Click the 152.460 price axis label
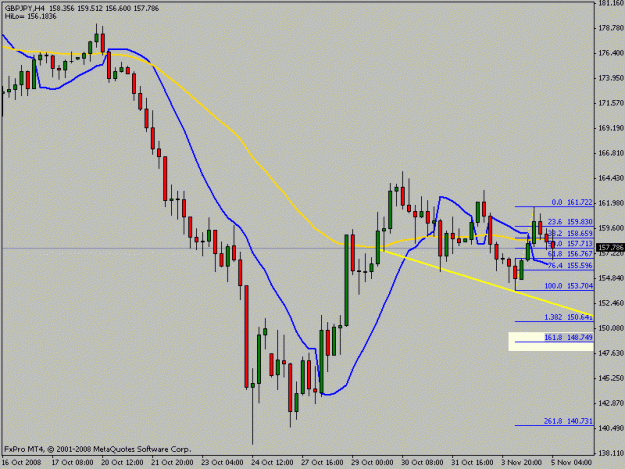625x469 pixels. tap(611, 303)
